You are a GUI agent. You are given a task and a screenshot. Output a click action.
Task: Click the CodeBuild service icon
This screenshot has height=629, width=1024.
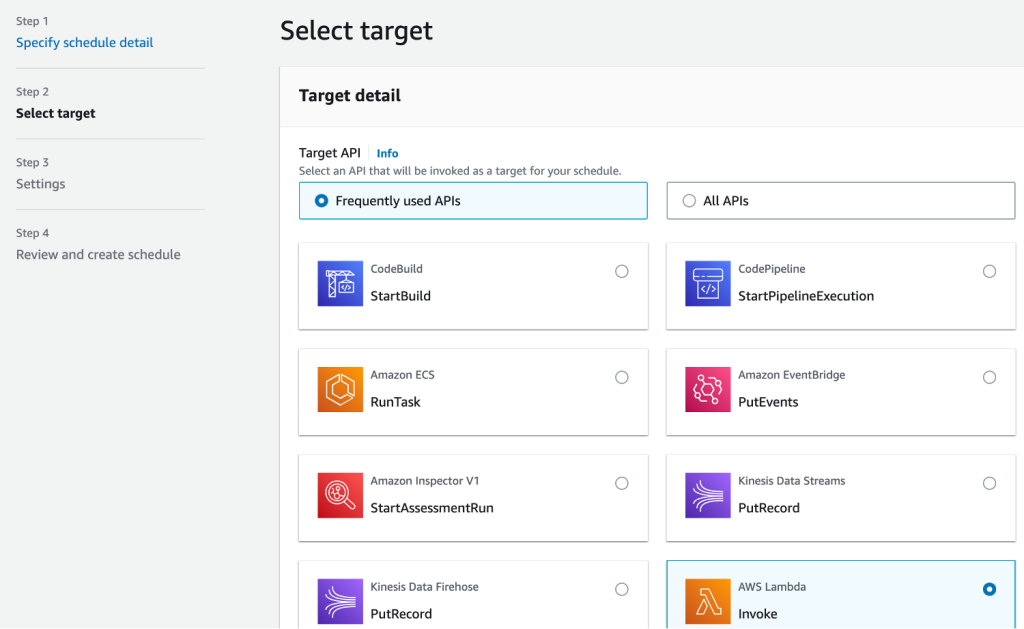tap(340, 284)
